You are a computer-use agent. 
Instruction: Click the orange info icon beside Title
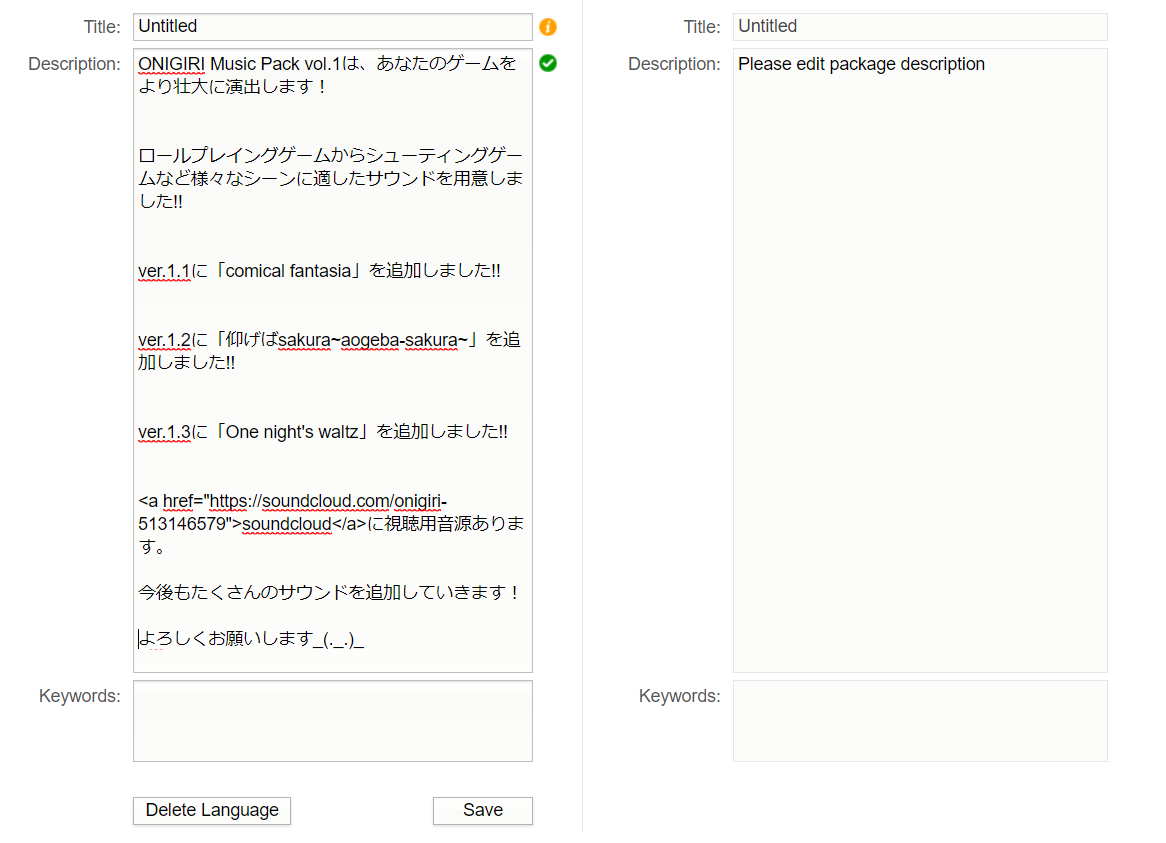[547, 27]
